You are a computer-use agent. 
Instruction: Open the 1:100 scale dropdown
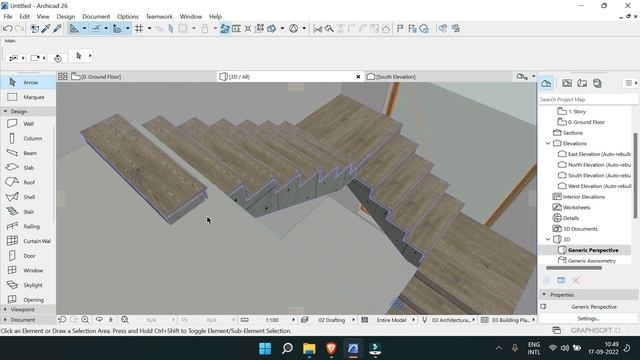pyautogui.click(x=293, y=320)
